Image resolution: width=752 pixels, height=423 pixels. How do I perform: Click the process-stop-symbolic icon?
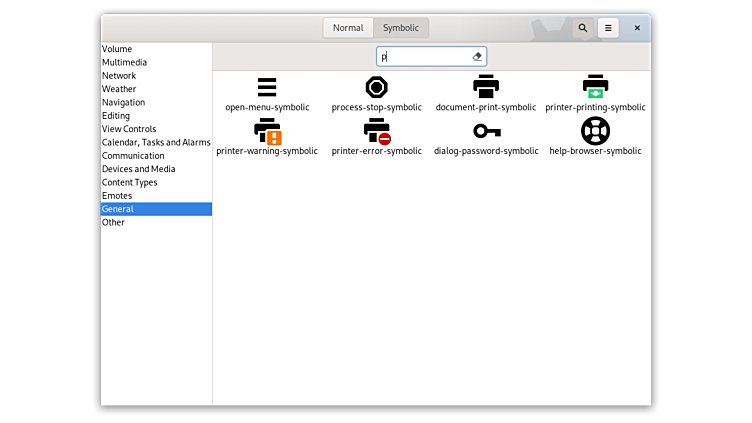(376, 88)
